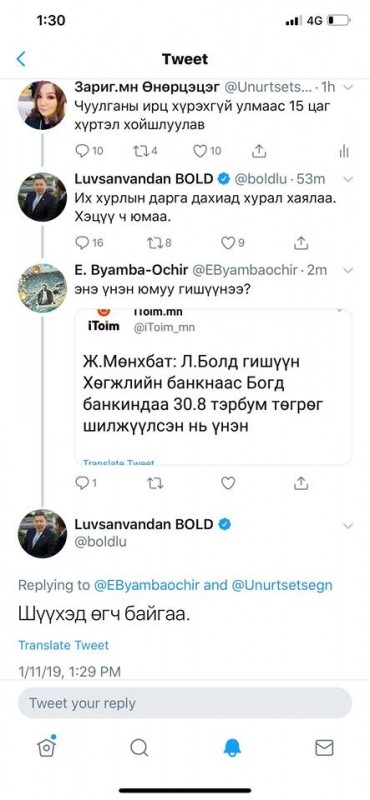
Task: Go back with the blue back arrow
Action: coord(21,59)
